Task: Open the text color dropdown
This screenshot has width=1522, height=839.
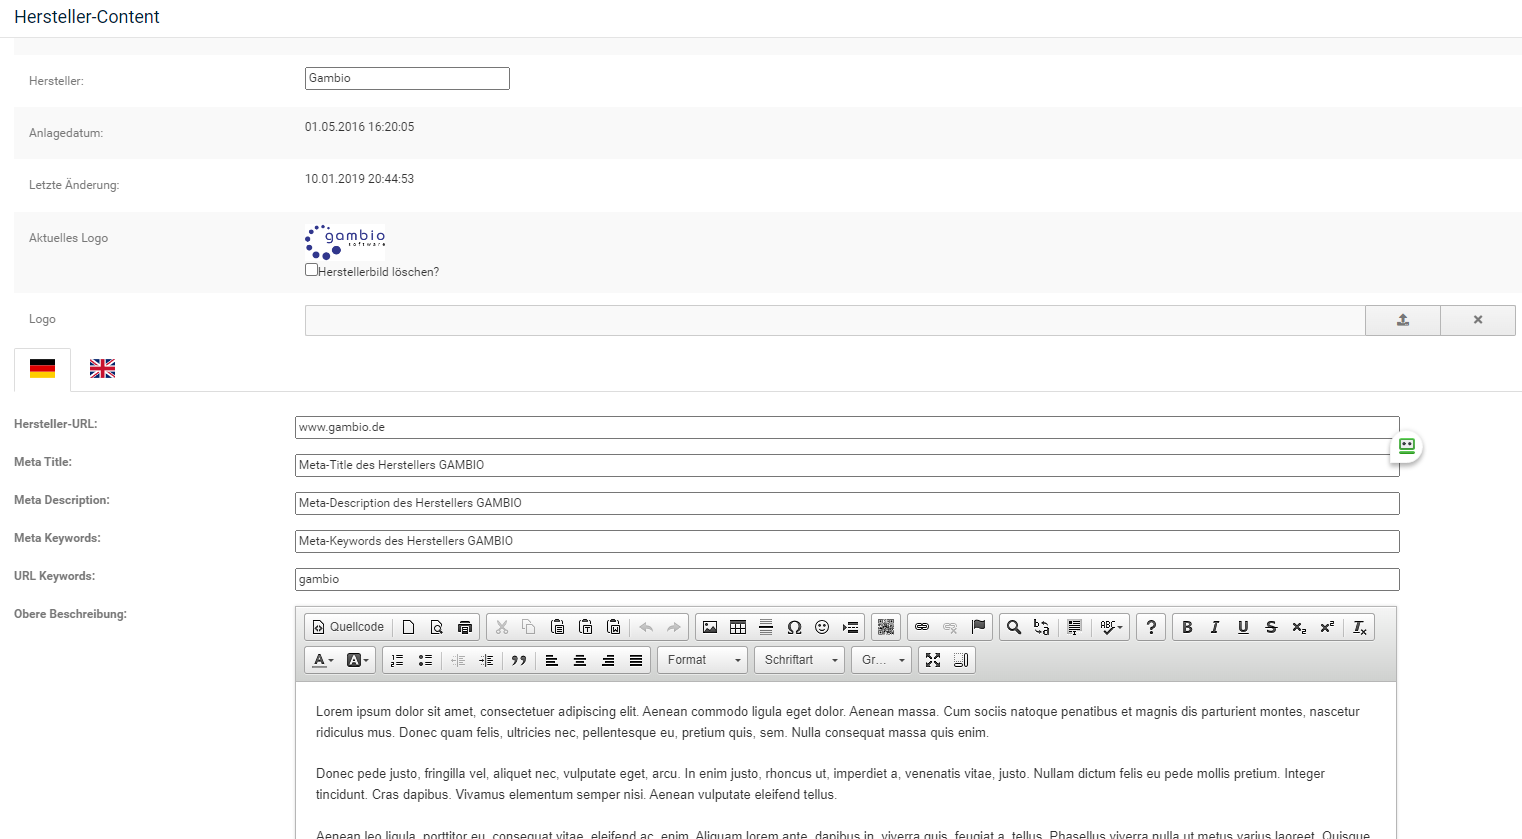Action: 323,660
